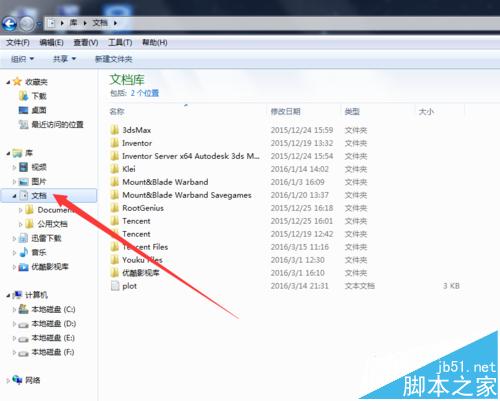
Task: Expand the 公用文档 tree node
Action: pyautogui.click(x=21, y=224)
